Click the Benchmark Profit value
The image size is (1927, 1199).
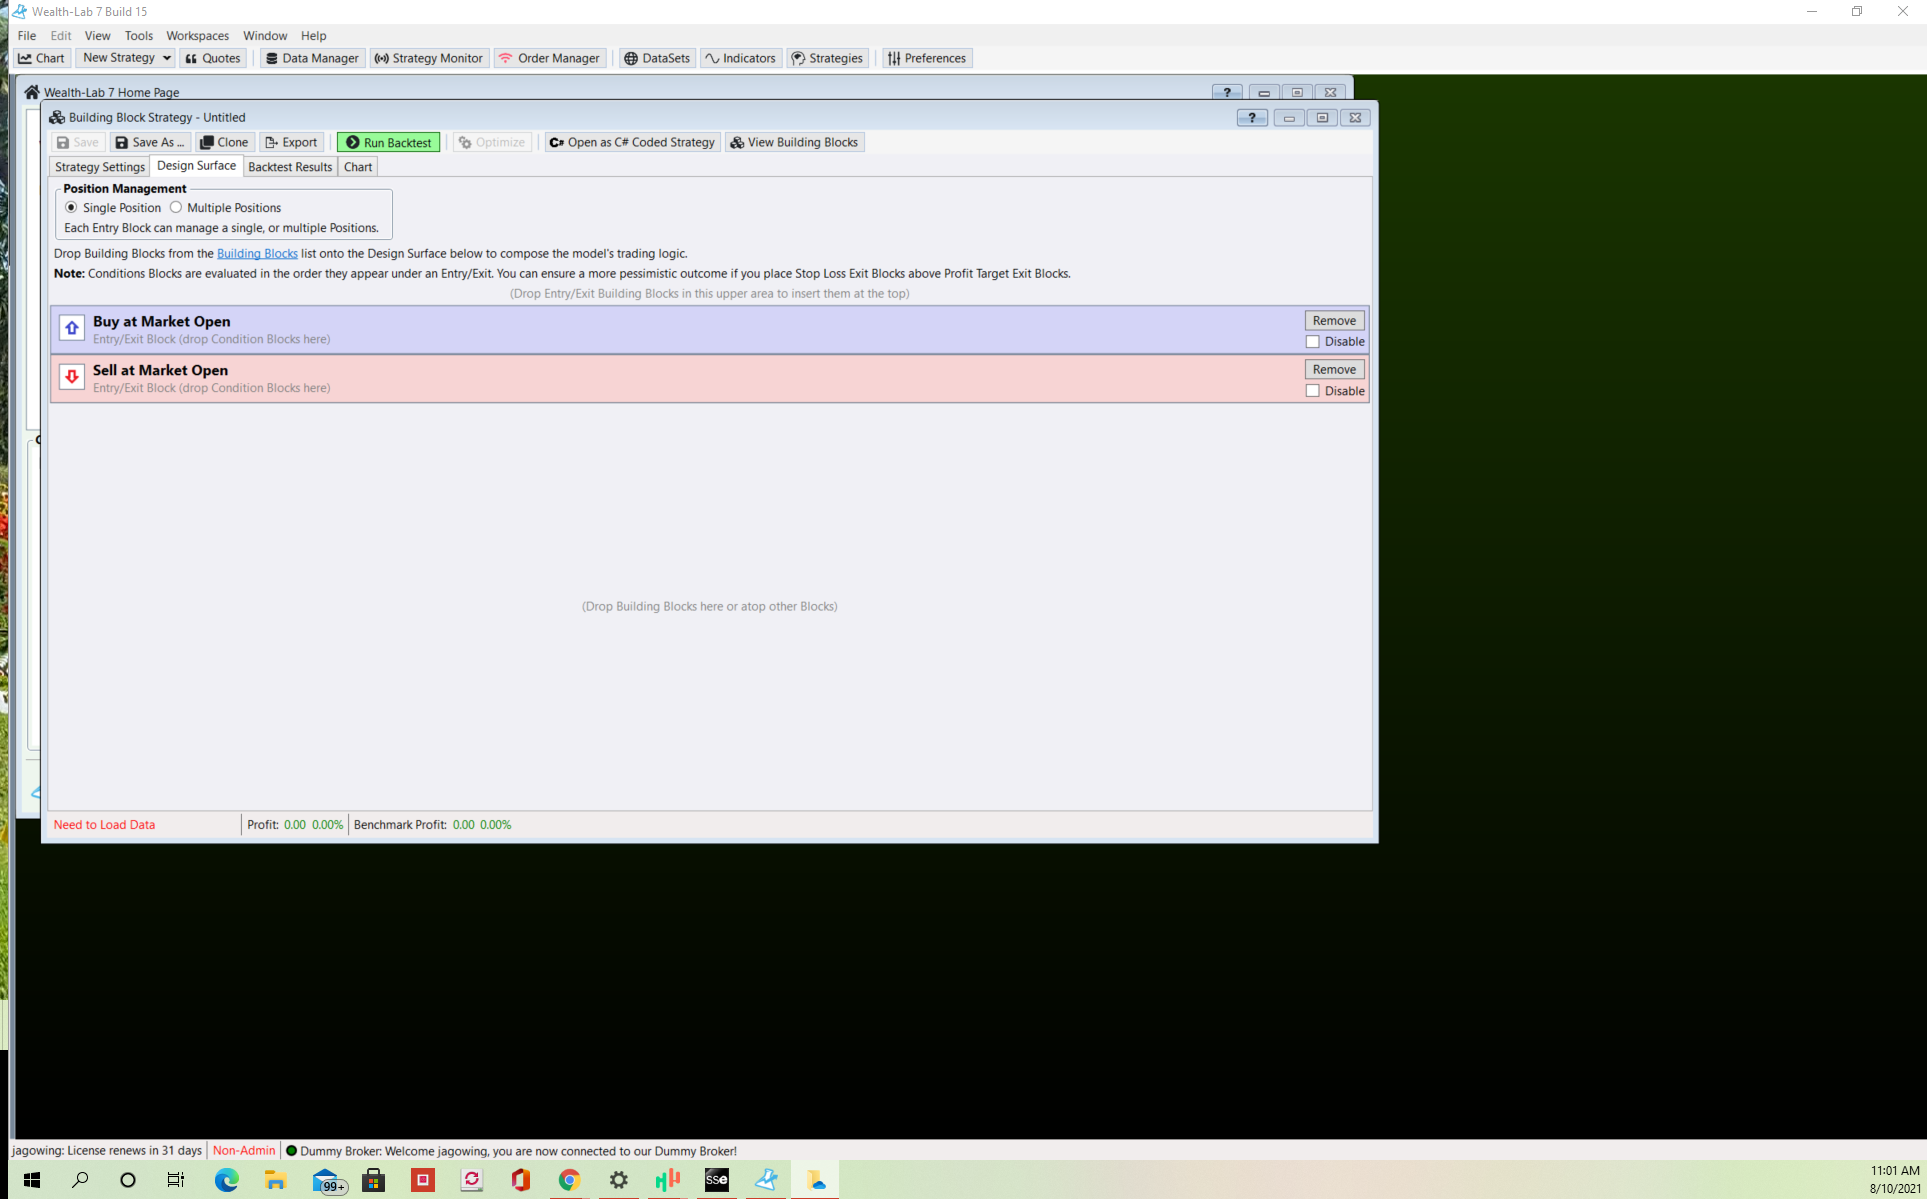(482, 825)
